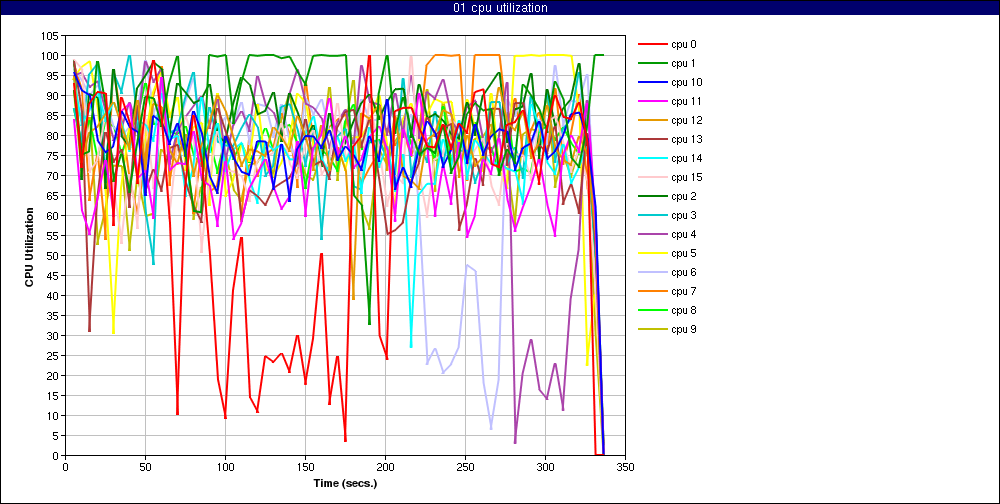Select the 'cpu 4' legend label

pyautogui.click(x=683, y=234)
